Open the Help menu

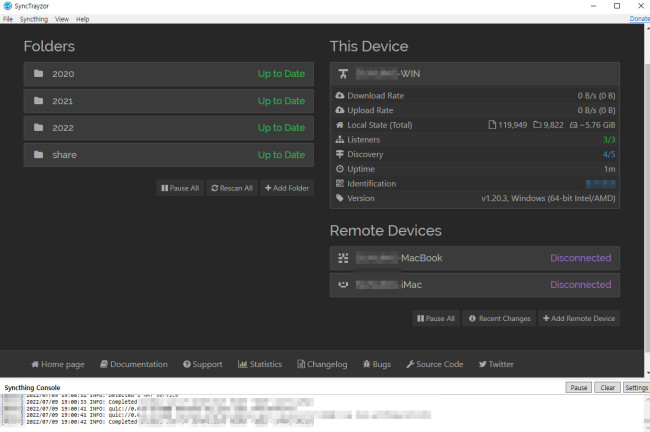82,19
